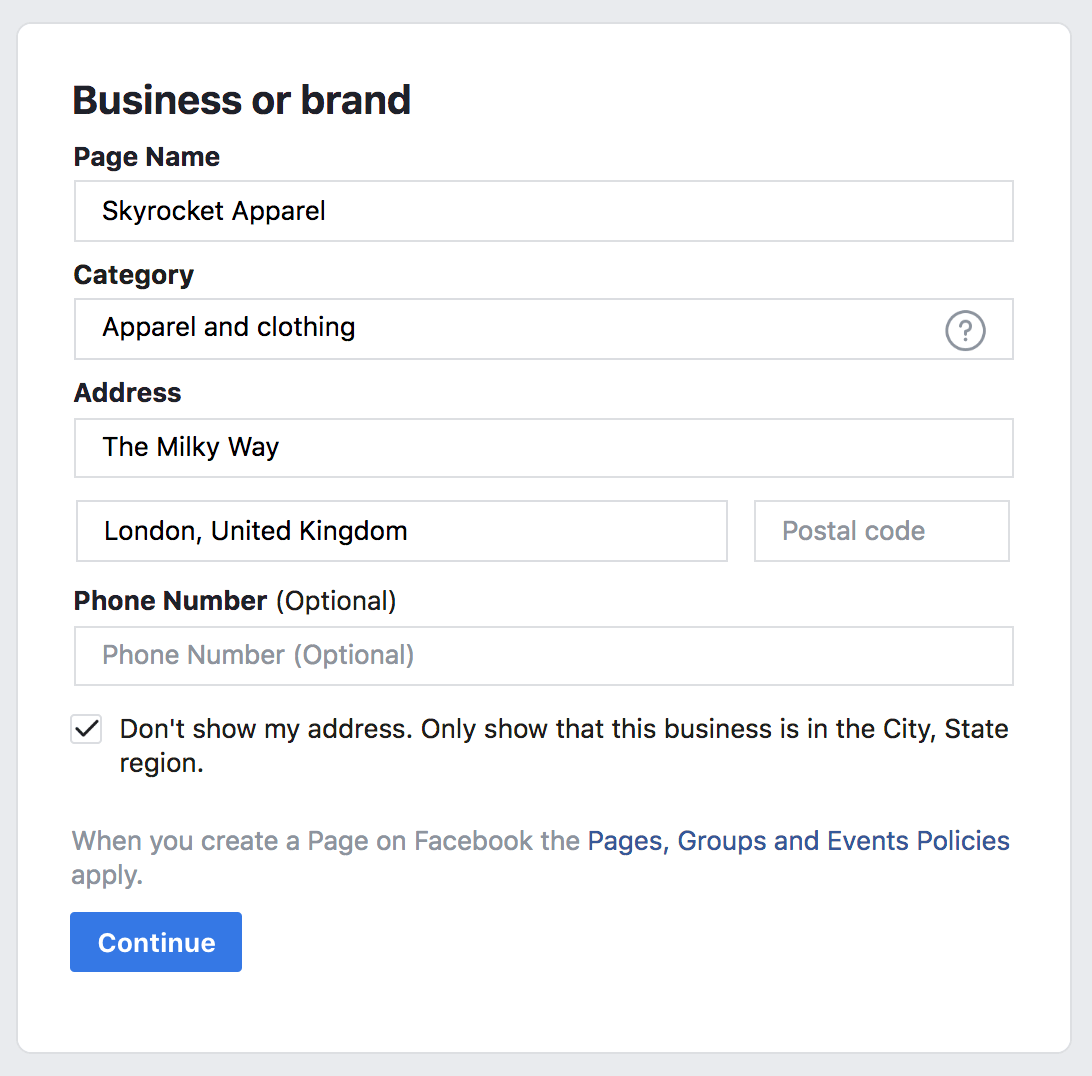Click the empty Postal code field

(881, 531)
